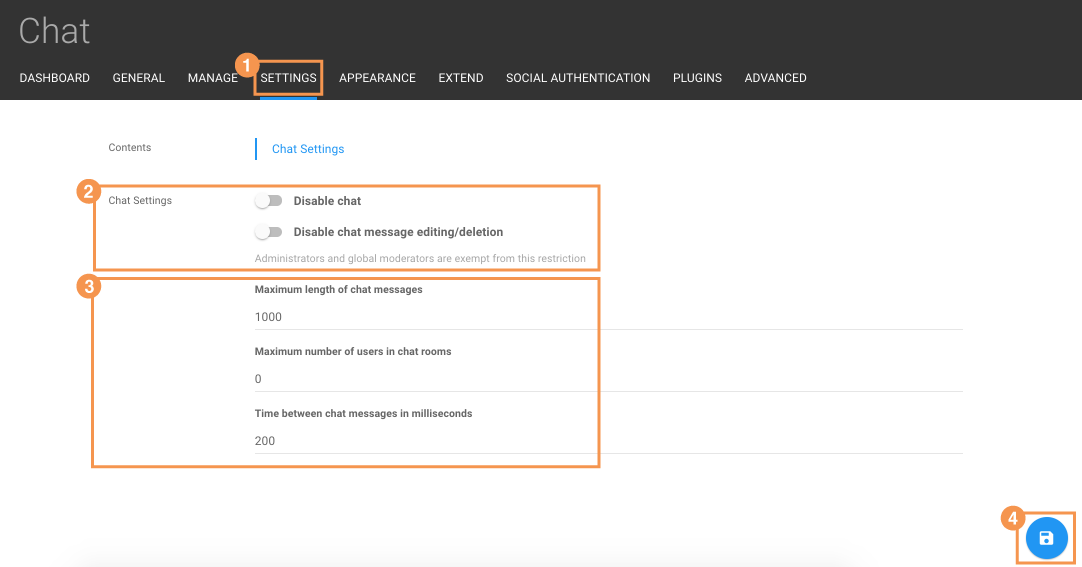Switch to the Plugins tab
This screenshot has height=567, width=1082.
pos(697,78)
